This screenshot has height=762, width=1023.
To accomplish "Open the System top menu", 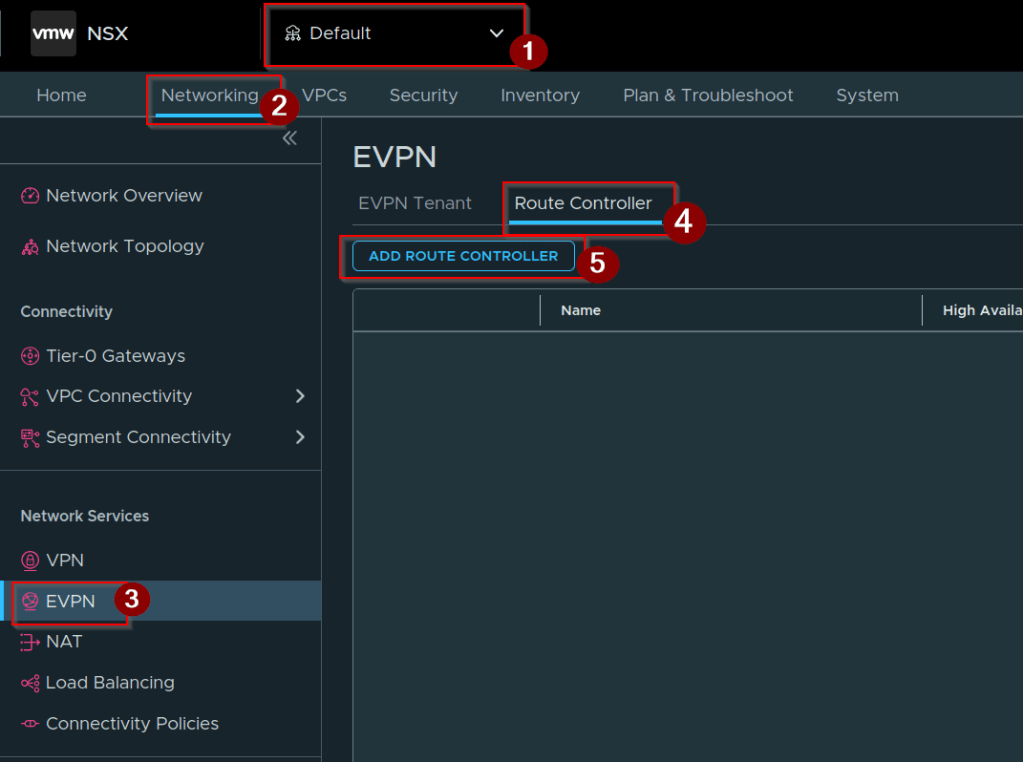I will pyautogui.click(x=867, y=95).
